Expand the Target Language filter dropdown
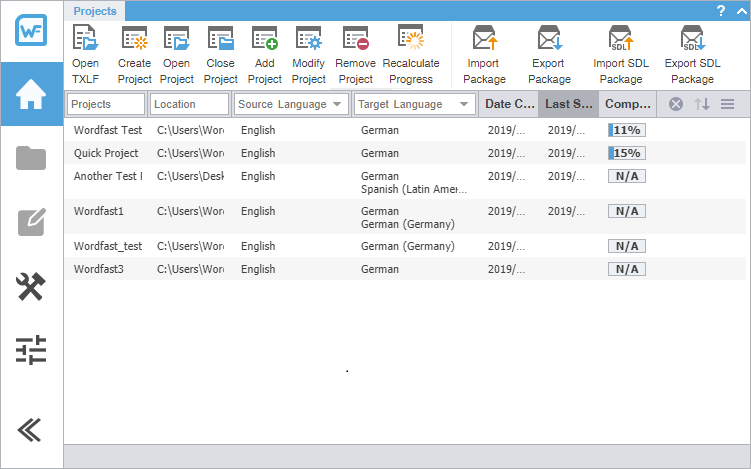The height and width of the screenshot is (469, 751). [465, 104]
